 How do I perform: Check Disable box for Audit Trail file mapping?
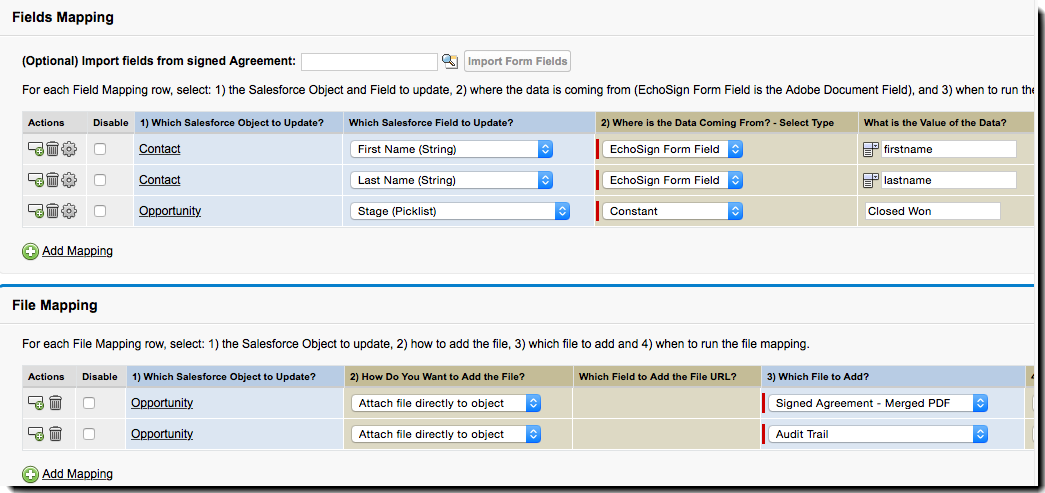point(90,434)
